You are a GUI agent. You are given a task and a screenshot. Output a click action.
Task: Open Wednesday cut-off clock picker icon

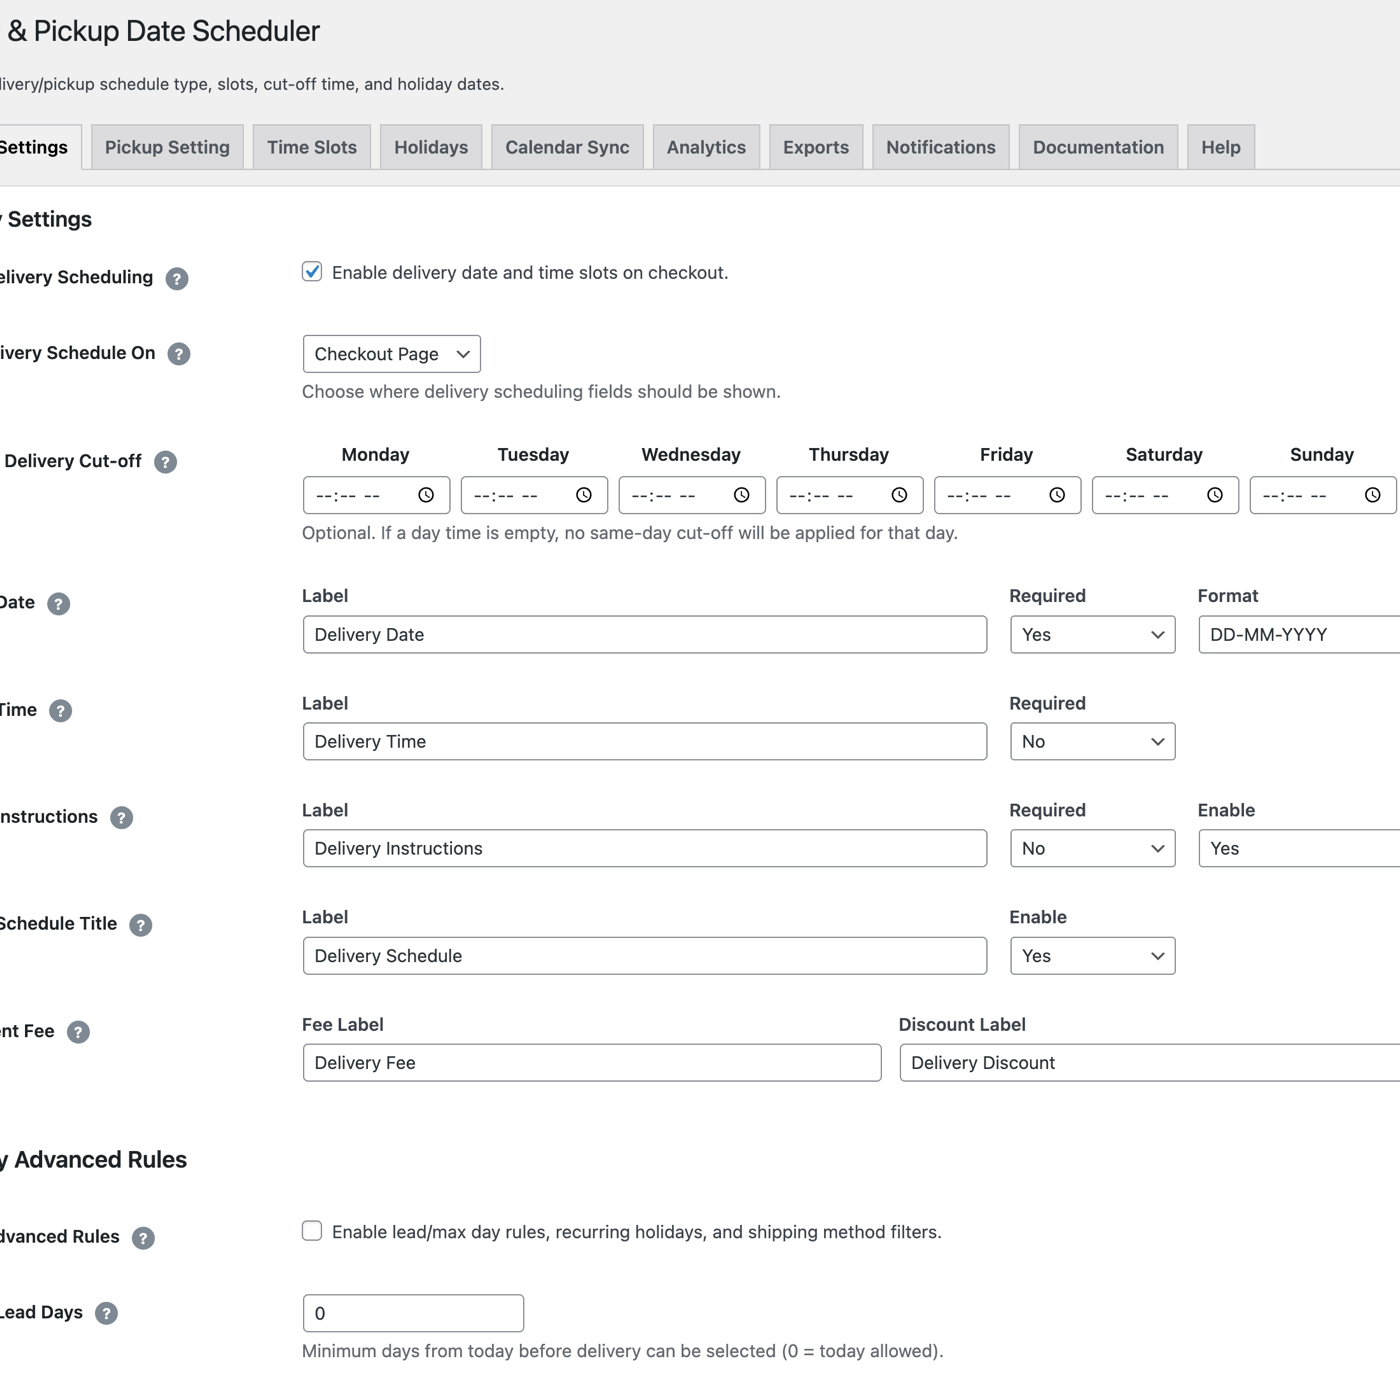[x=742, y=495]
